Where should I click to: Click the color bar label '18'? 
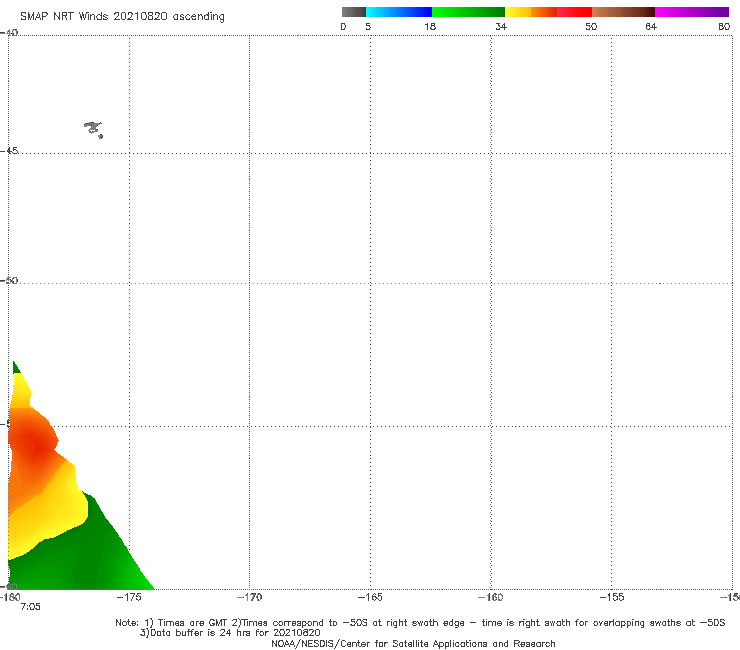pyautogui.click(x=430, y=27)
